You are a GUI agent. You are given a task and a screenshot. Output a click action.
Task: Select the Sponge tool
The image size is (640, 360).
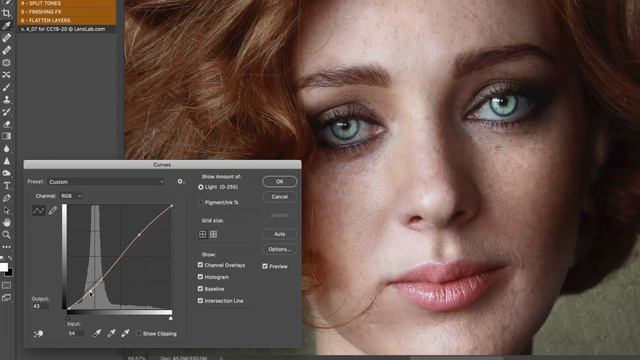6,173
